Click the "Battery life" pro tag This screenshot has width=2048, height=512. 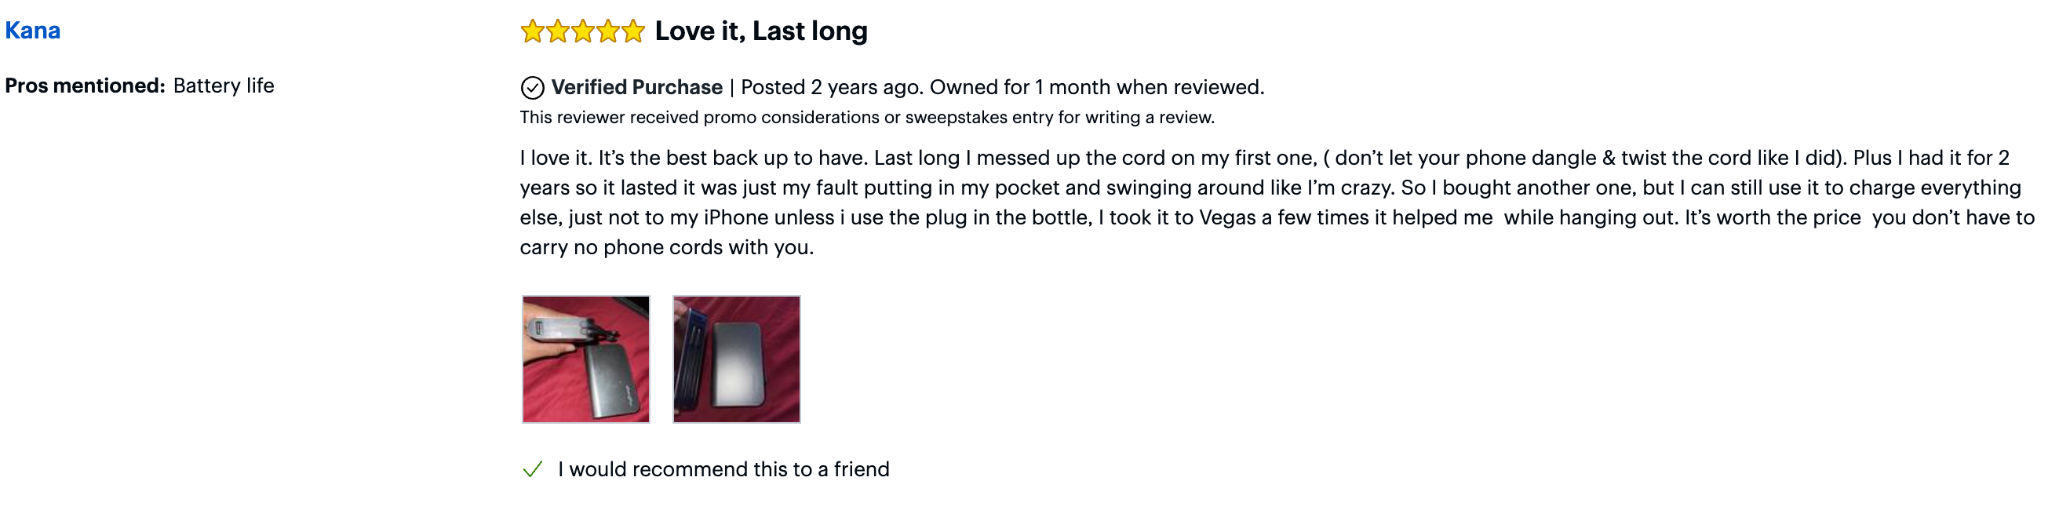[x=224, y=86]
